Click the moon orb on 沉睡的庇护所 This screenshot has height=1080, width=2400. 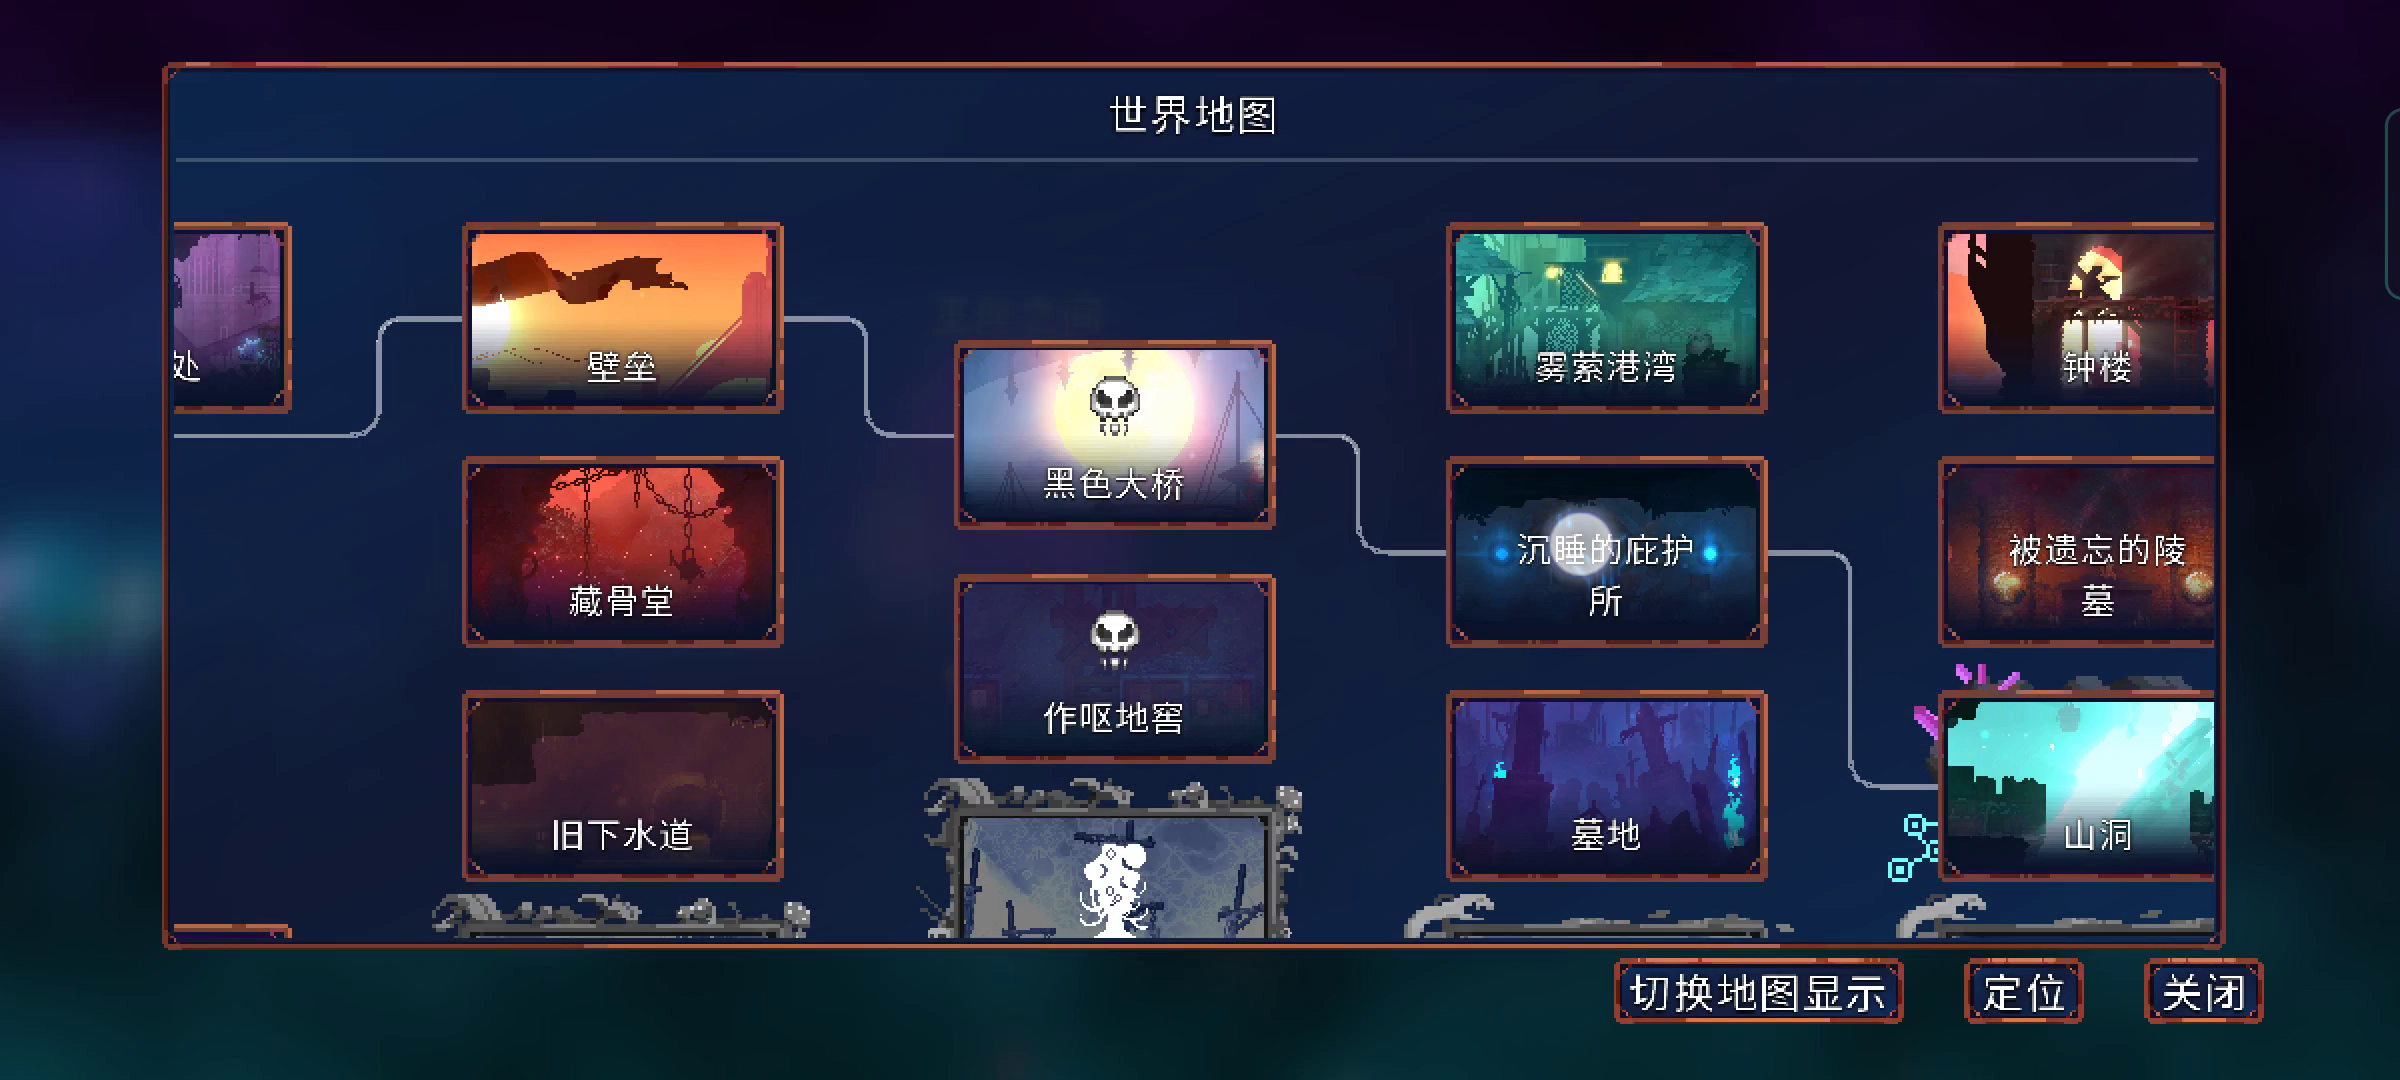tap(1580, 541)
